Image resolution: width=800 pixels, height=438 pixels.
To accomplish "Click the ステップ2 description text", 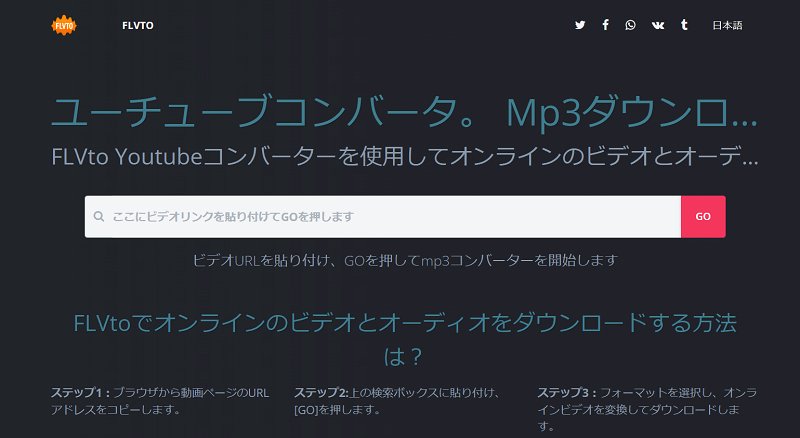I will point(397,401).
